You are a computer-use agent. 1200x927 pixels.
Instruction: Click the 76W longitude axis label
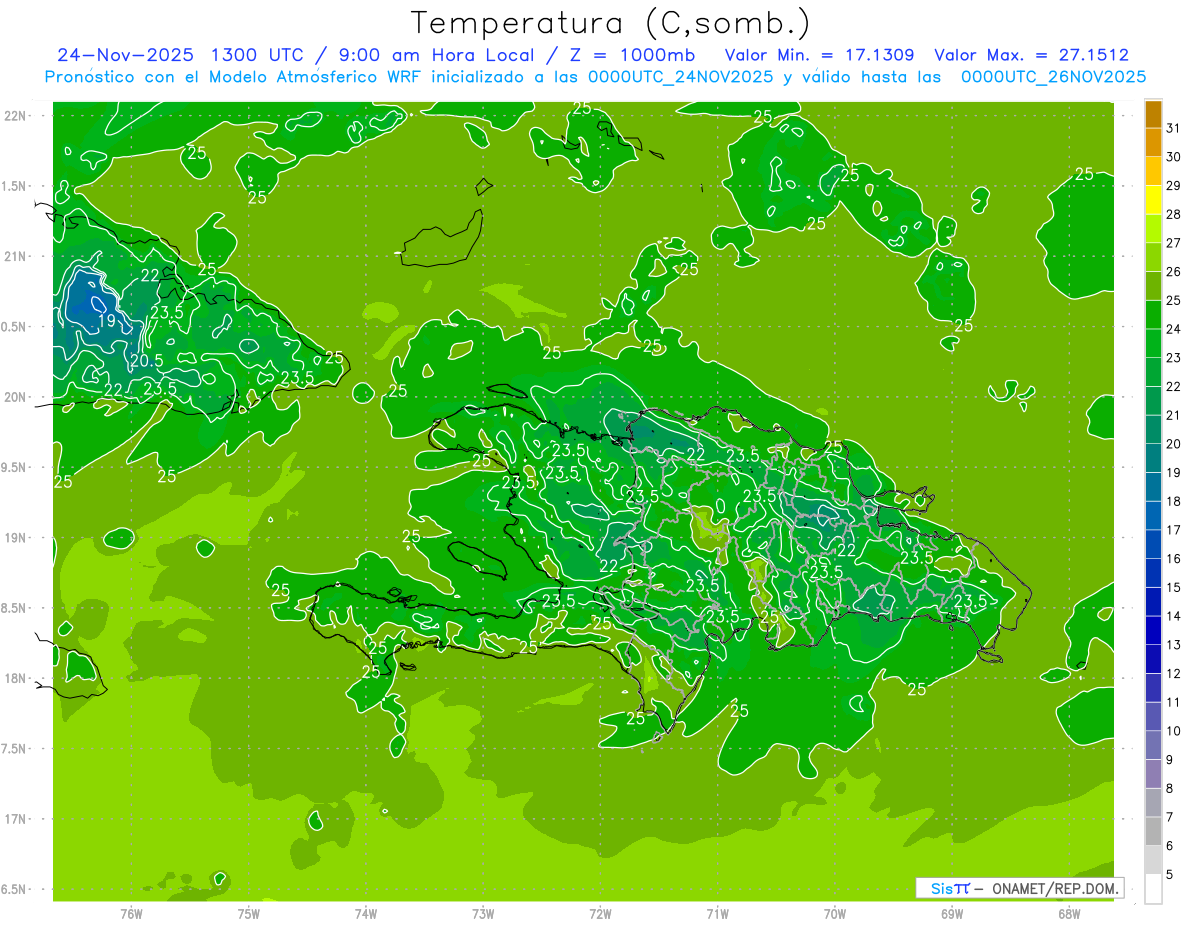(x=131, y=914)
